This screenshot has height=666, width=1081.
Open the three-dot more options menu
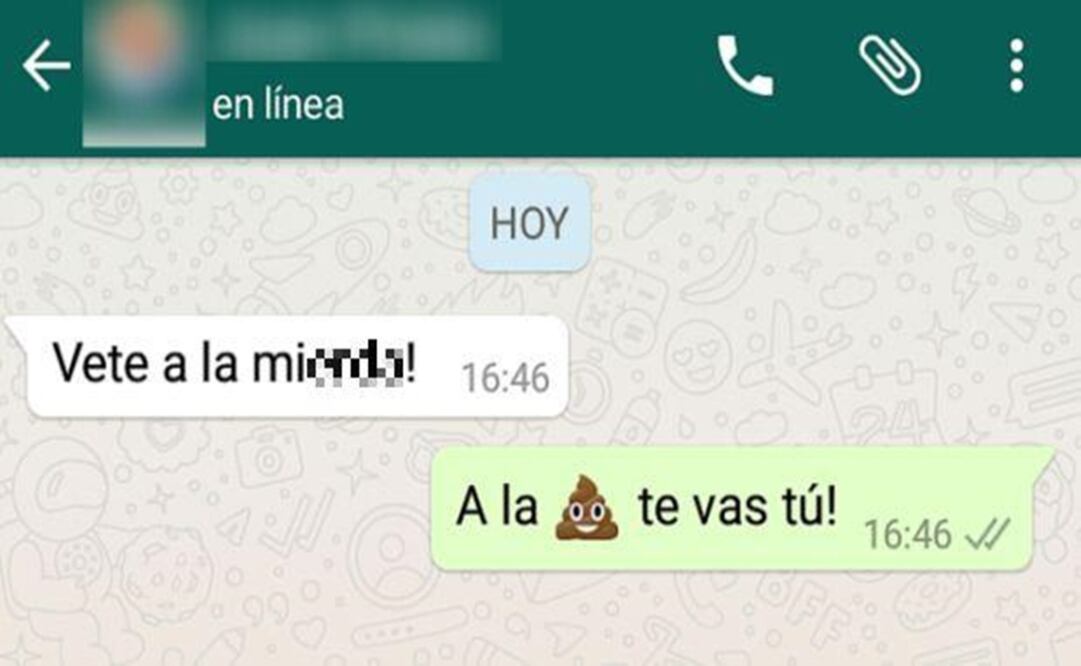click(x=1016, y=65)
